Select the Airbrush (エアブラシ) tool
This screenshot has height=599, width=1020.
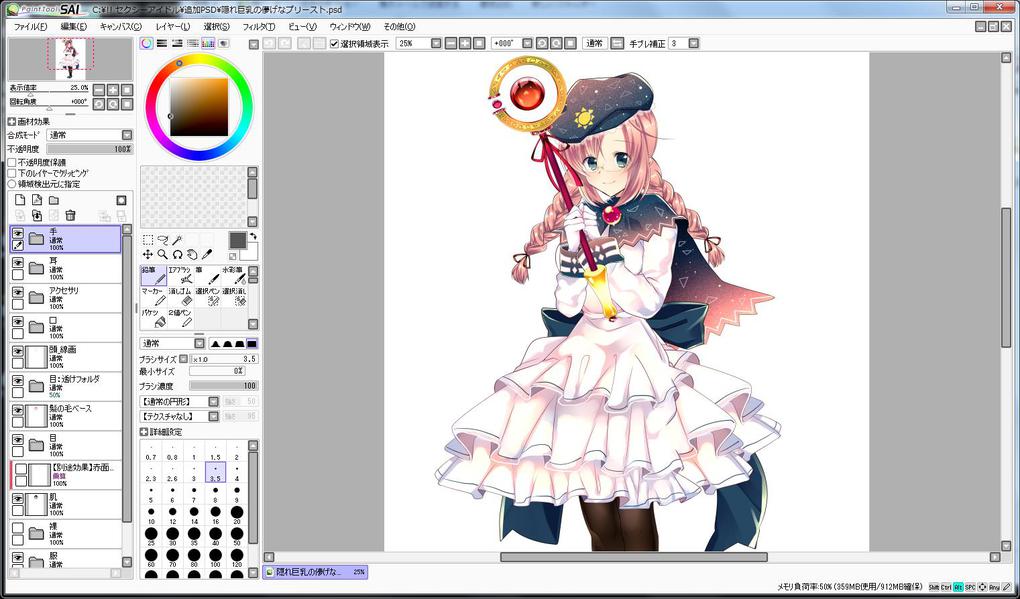click(180, 276)
